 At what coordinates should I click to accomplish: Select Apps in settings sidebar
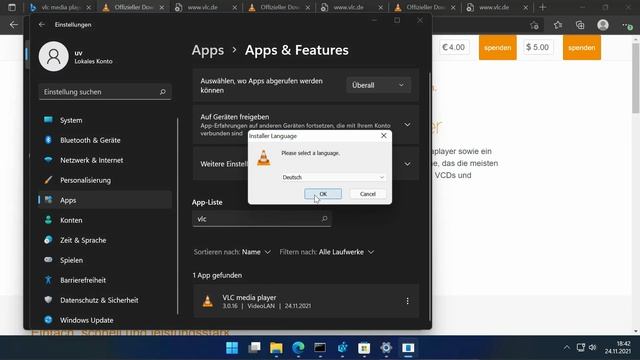(104, 200)
